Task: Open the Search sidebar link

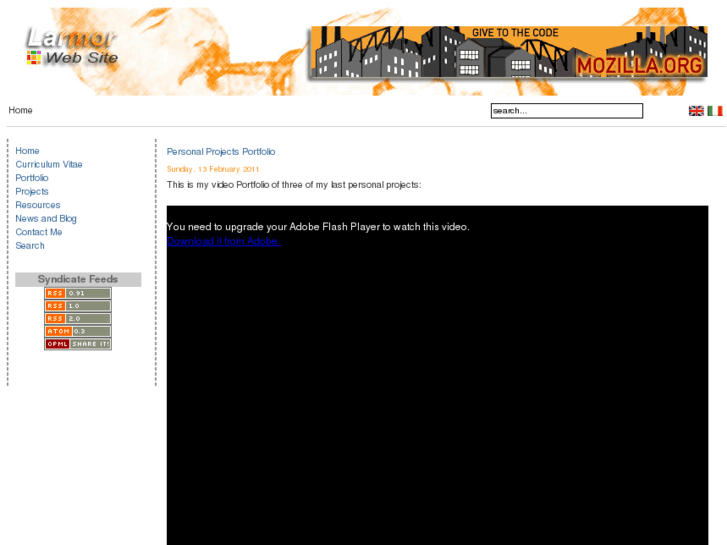Action: point(30,245)
